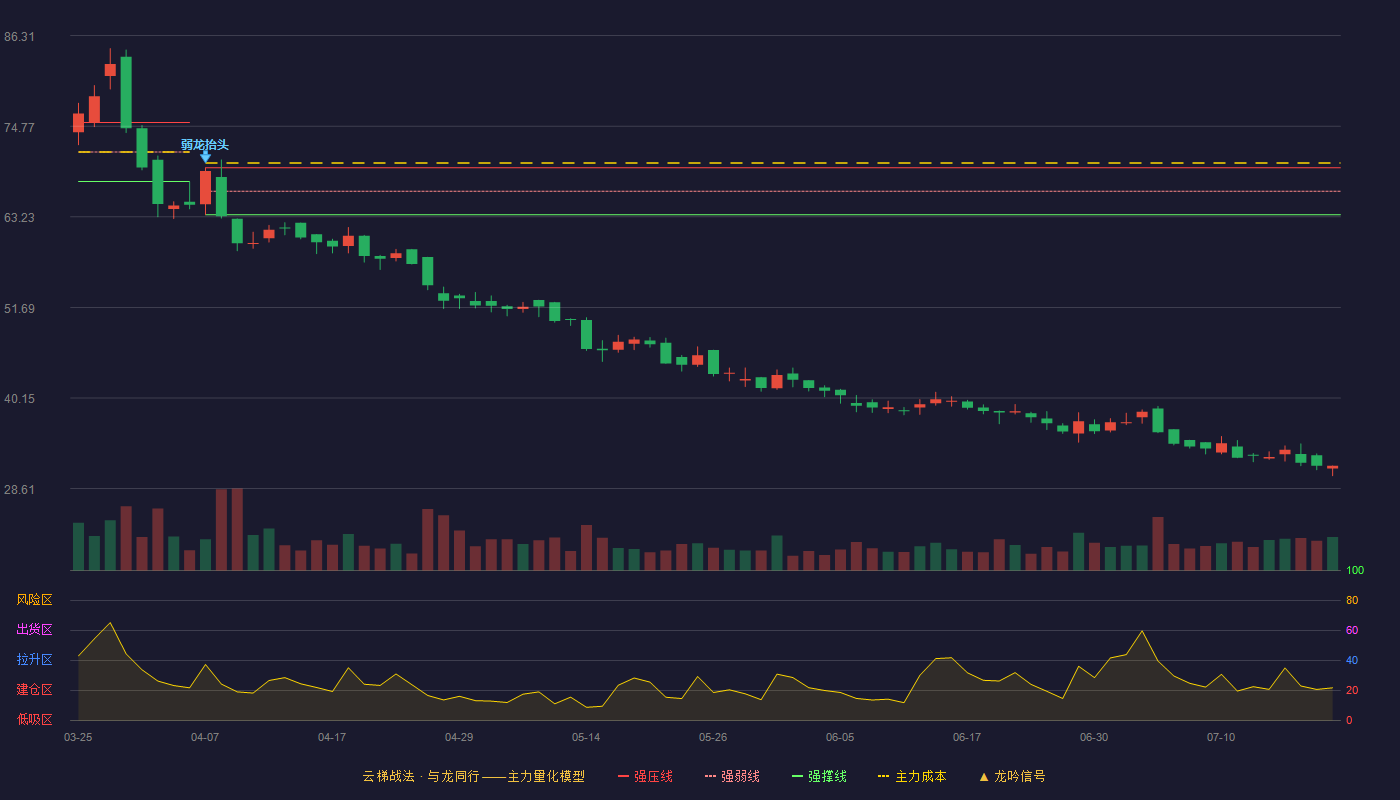1400x800 pixels.
Task: Click the 06-30 date axis label
Action: coord(1094,737)
